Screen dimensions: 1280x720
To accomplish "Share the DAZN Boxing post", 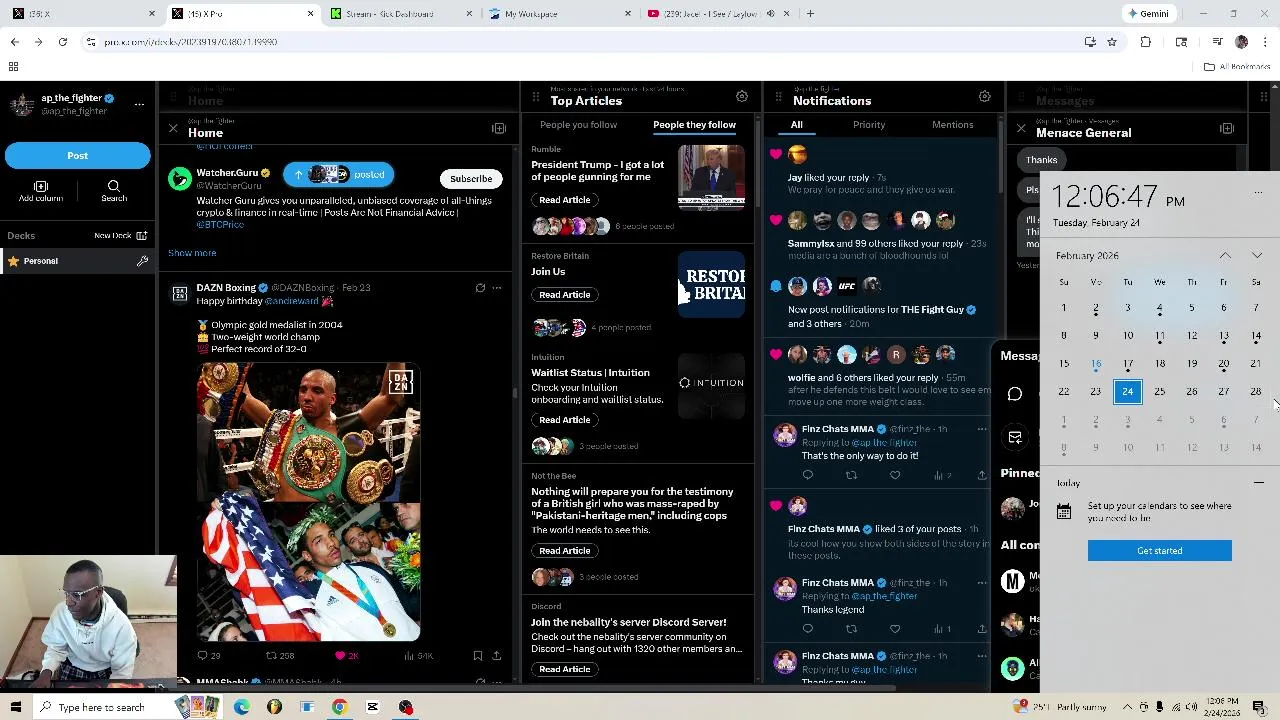I will tap(497, 656).
